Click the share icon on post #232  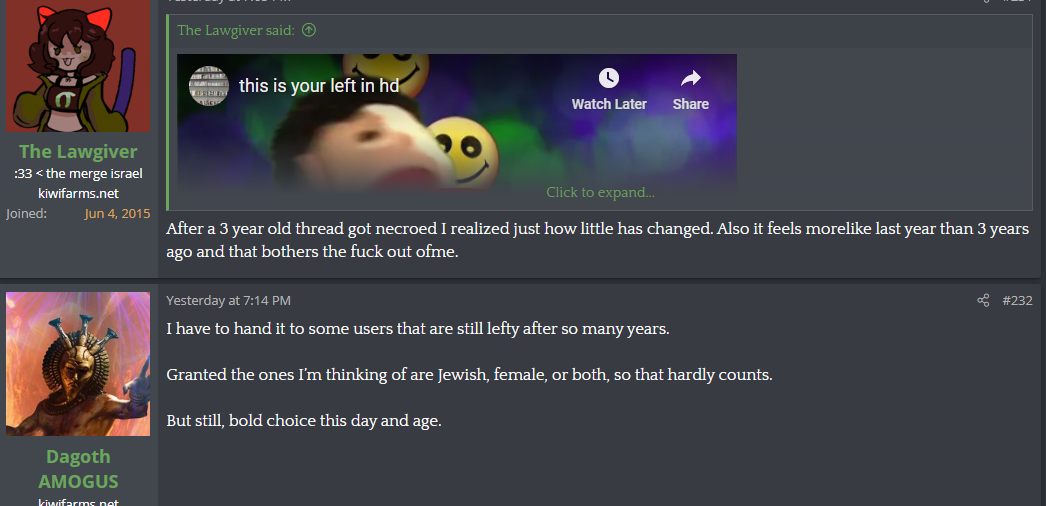coord(983,301)
